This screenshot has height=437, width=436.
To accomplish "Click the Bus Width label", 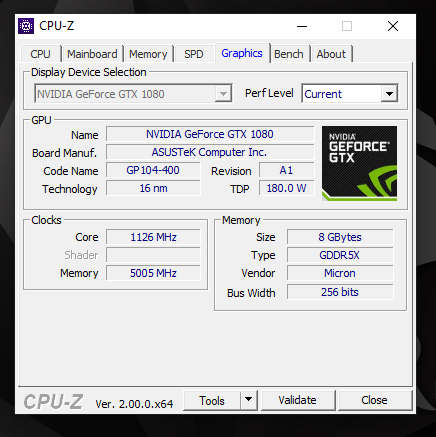I will [251, 293].
